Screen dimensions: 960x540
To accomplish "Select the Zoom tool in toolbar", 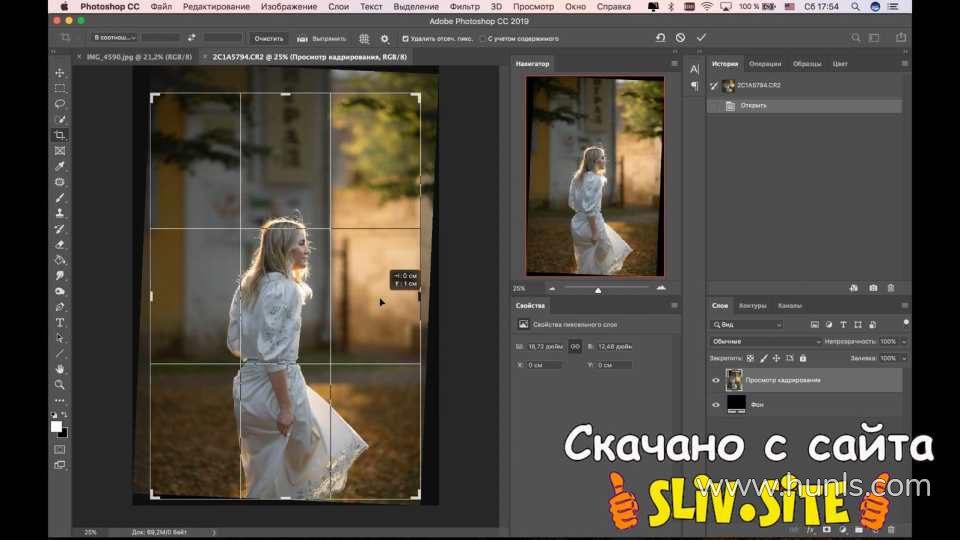I will [60, 384].
